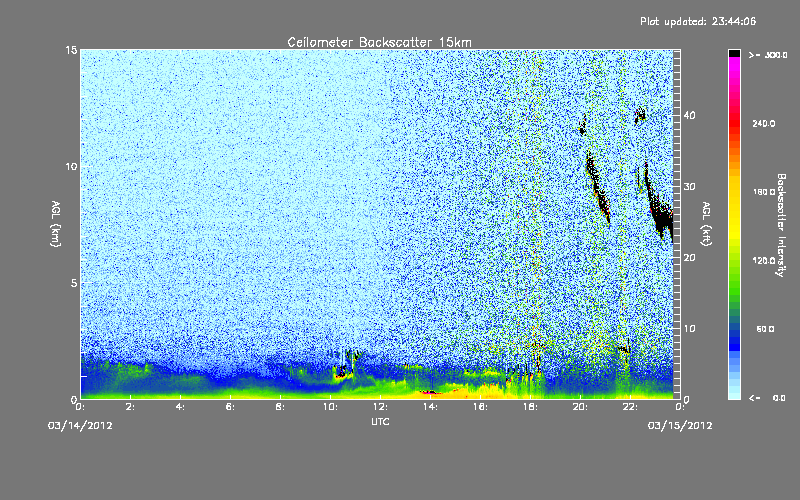Click the "8:" hour tick label
Viewport: 800px width, 500px height.
coord(280,407)
